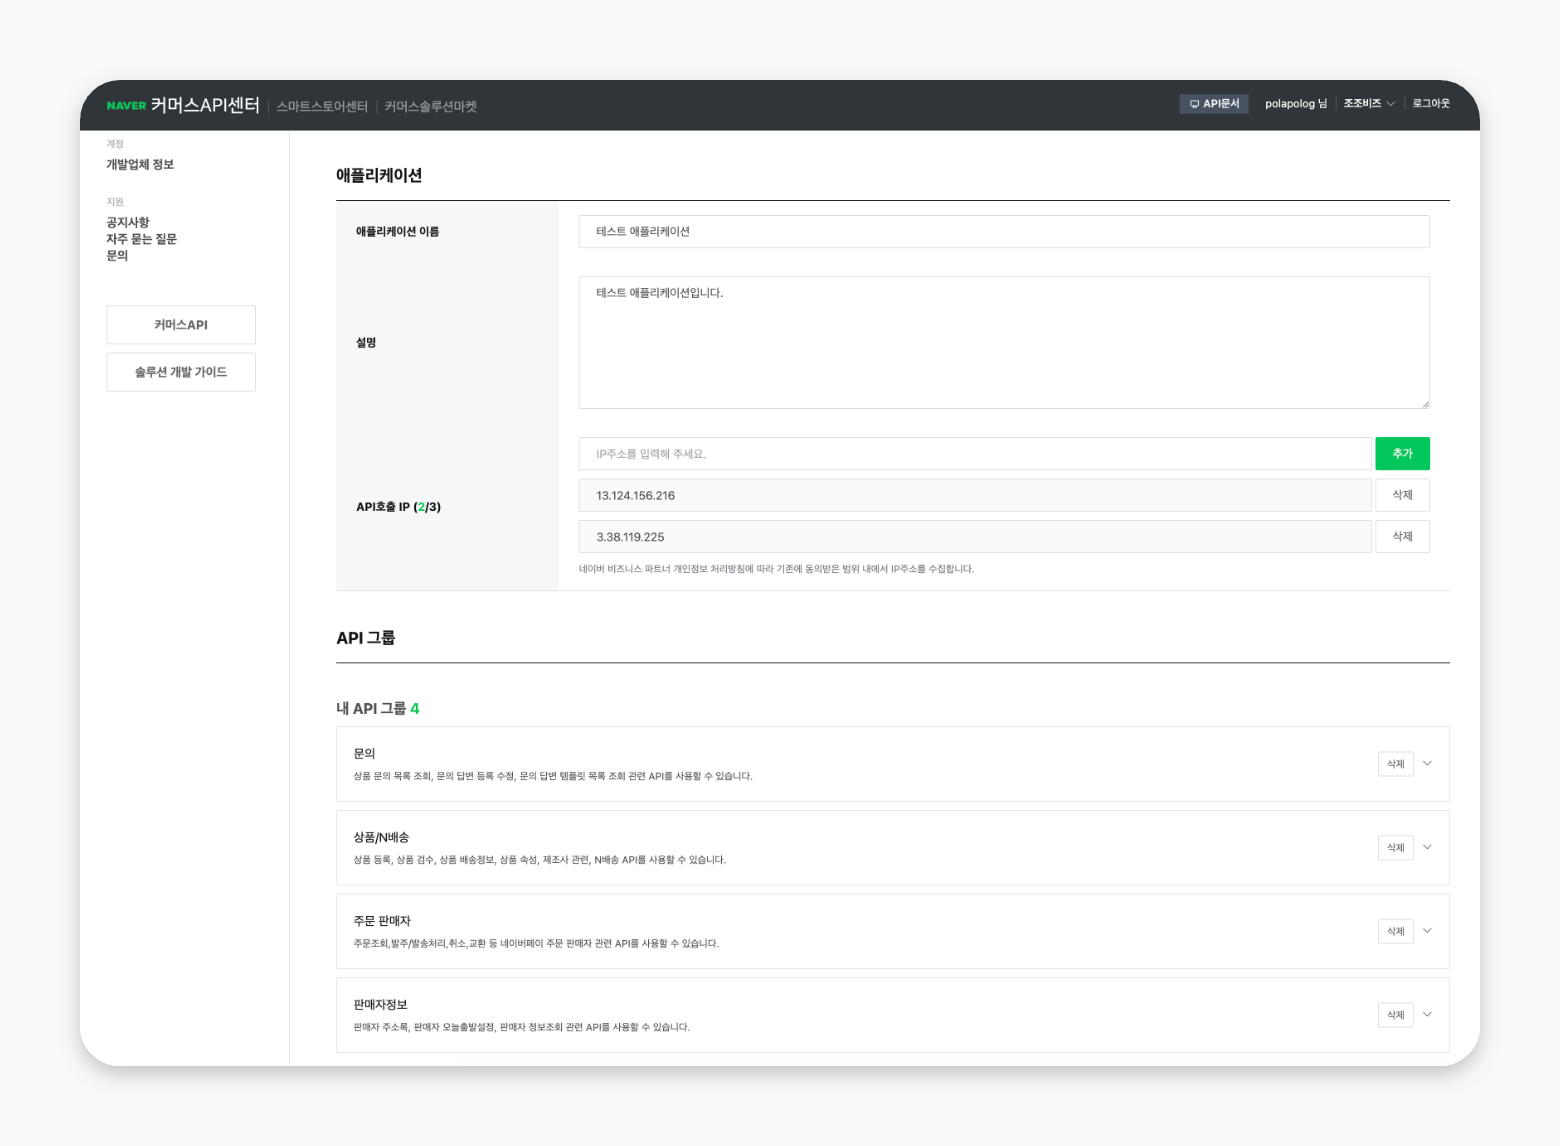Click the 판매자정보 group title
The width and height of the screenshot is (1560, 1146).
(x=380, y=1005)
